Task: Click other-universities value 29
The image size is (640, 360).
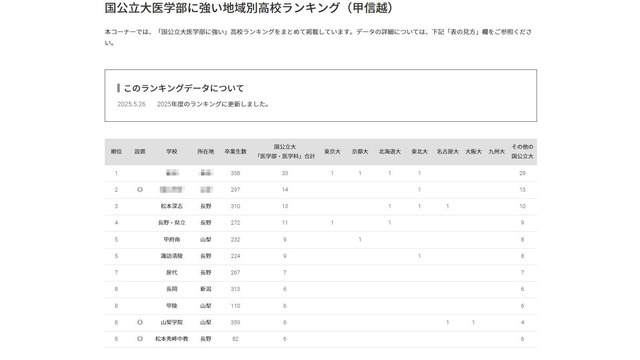Action: coord(522,173)
